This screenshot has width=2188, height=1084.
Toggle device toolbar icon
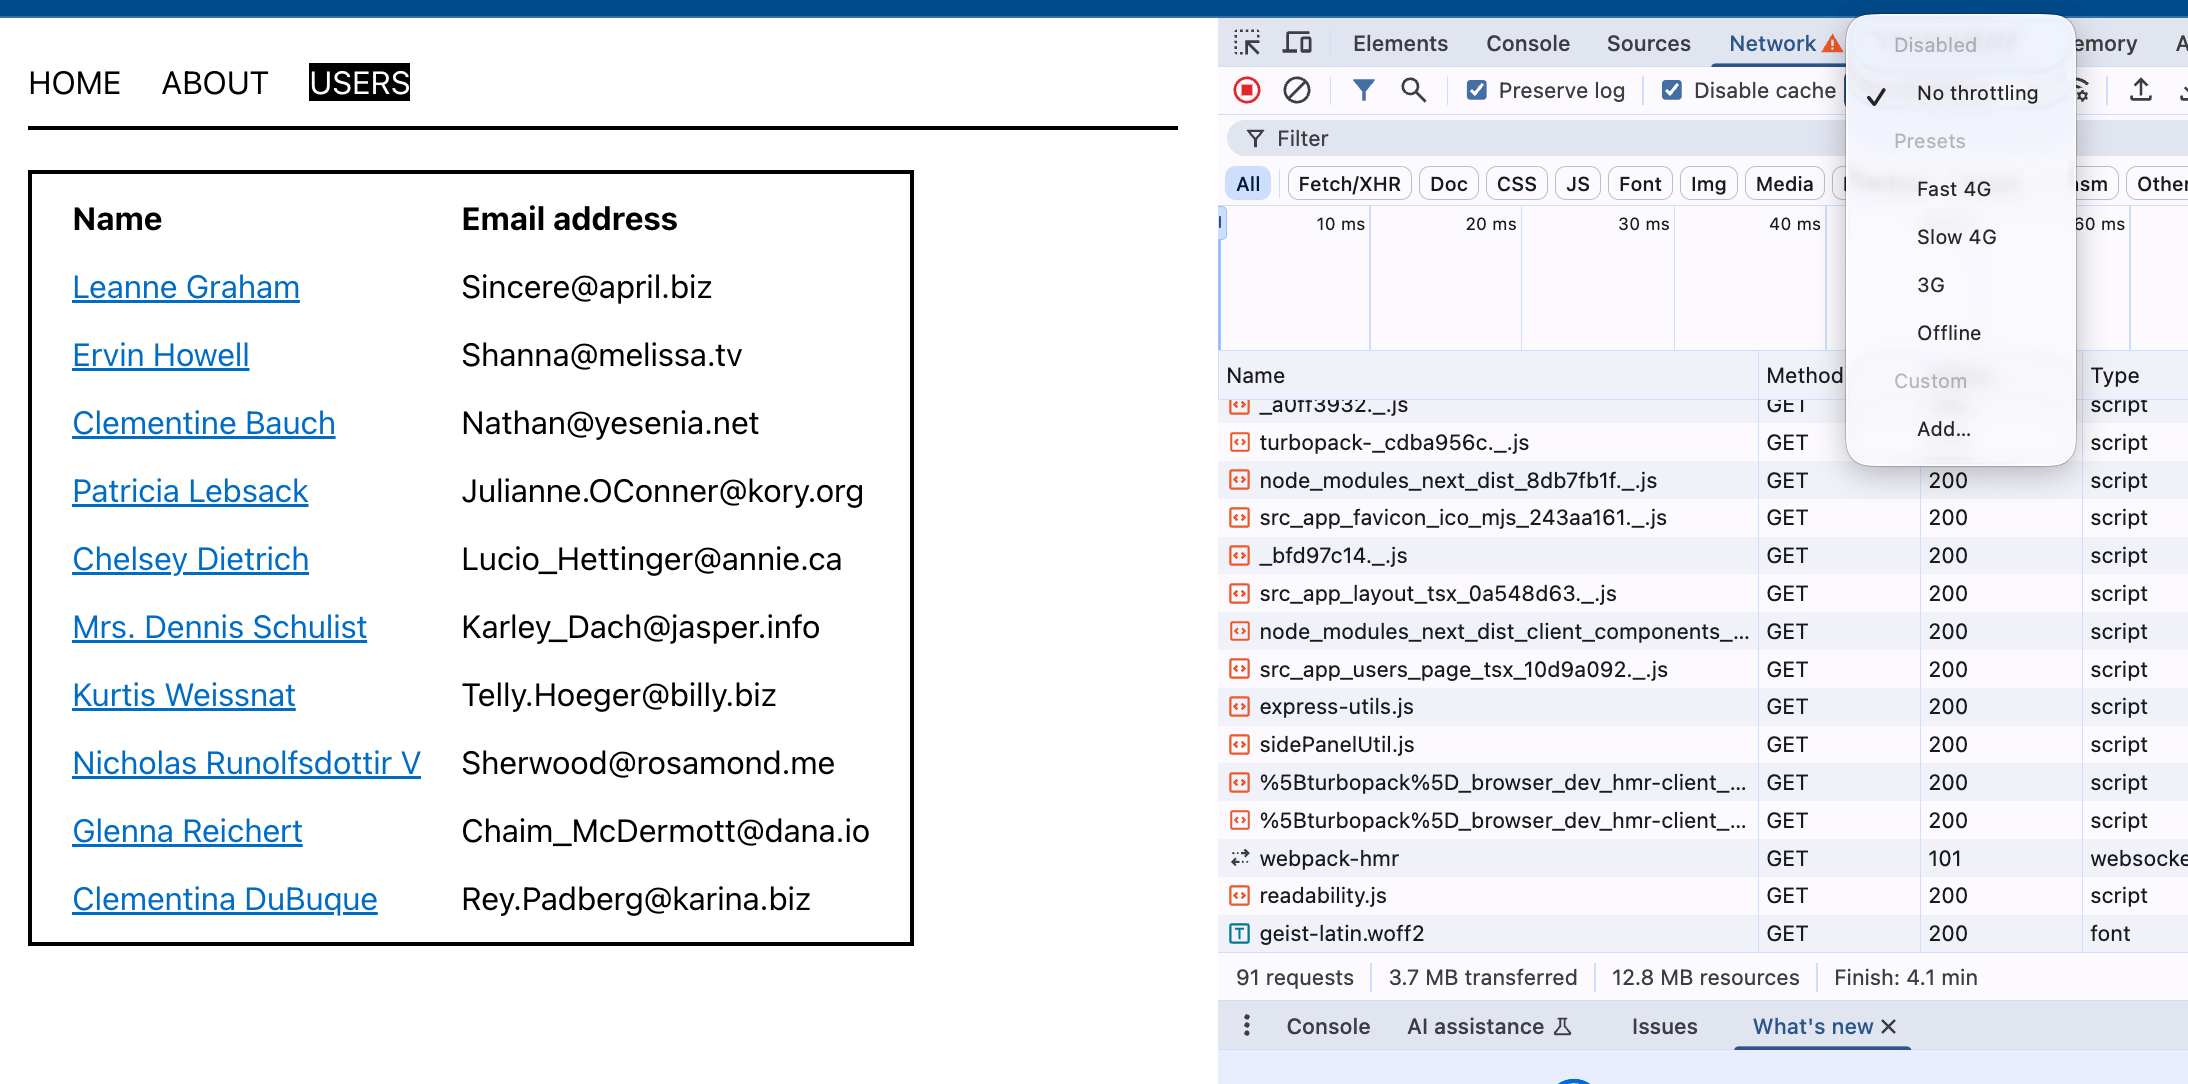(1298, 43)
